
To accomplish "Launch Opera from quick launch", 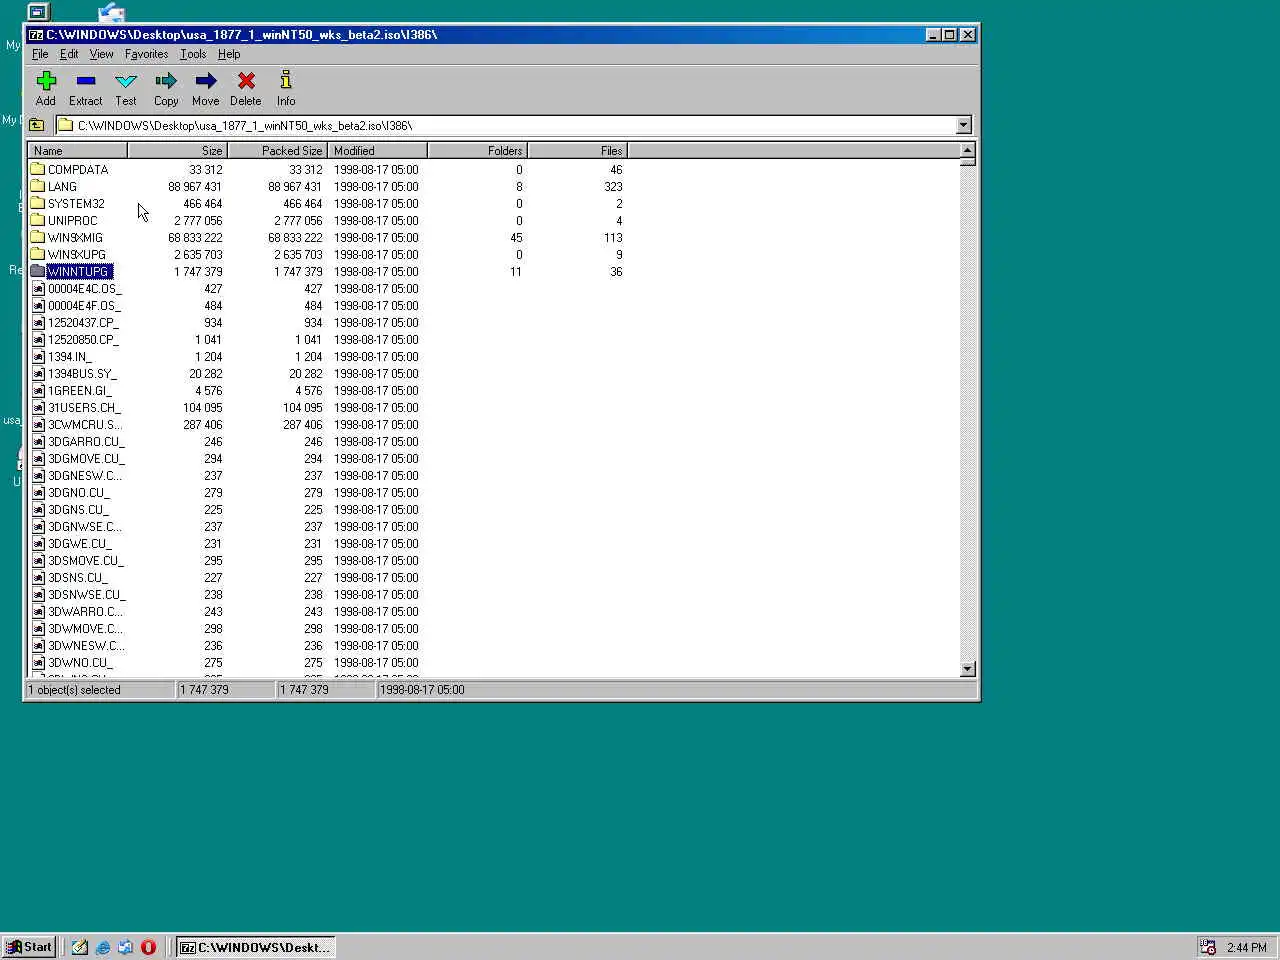I will pyautogui.click(x=148, y=947).
